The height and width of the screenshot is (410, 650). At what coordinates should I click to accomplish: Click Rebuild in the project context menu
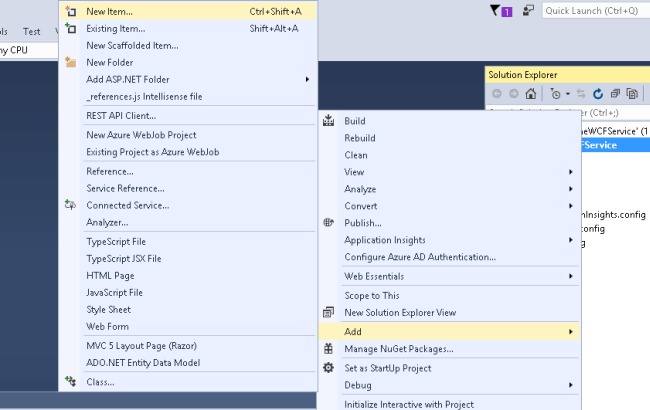[449, 138]
